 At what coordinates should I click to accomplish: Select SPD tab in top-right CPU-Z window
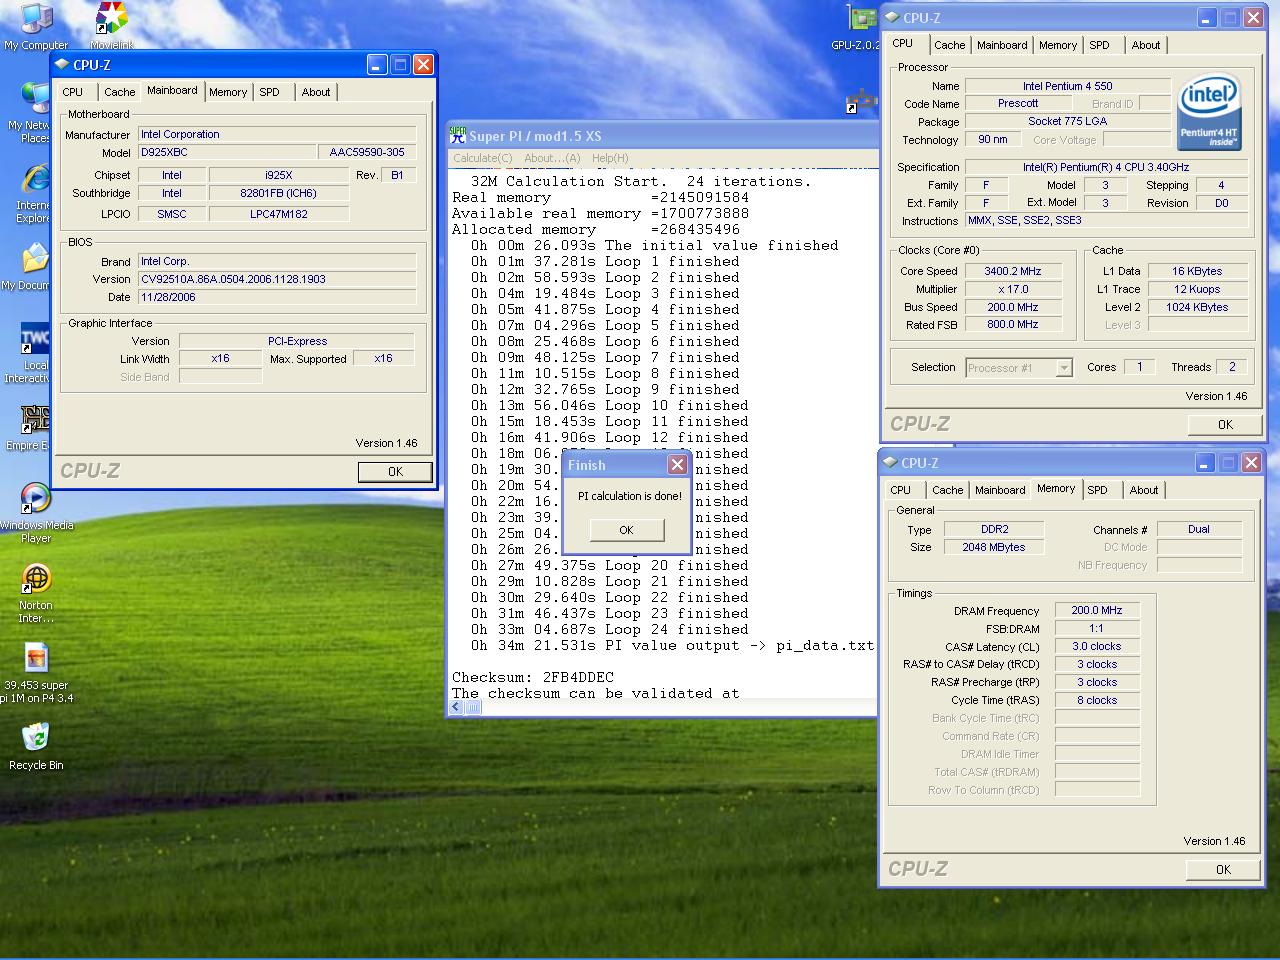pyautogui.click(x=1099, y=45)
